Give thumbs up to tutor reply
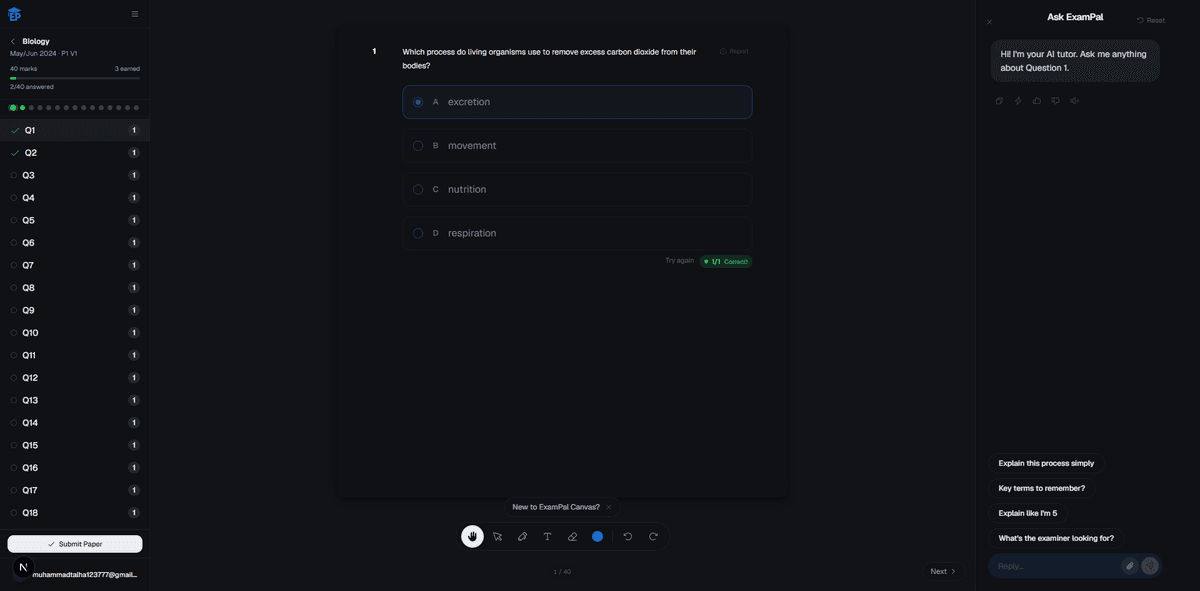 coord(1037,101)
